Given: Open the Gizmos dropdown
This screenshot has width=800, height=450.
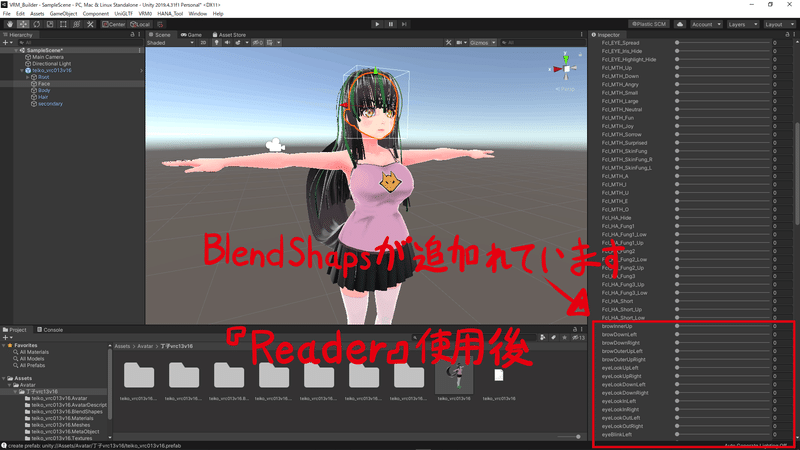Looking at the screenshot, I should pyautogui.click(x=483, y=43).
